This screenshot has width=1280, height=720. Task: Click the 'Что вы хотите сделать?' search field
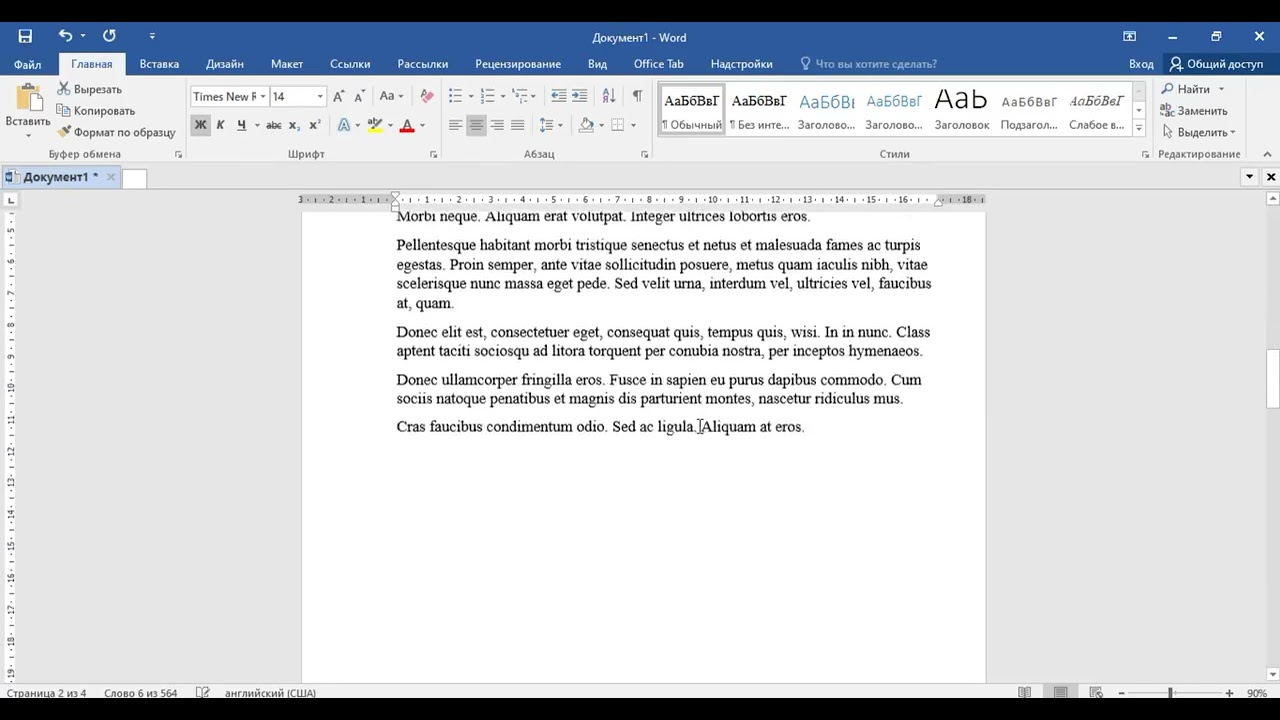coord(869,64)
